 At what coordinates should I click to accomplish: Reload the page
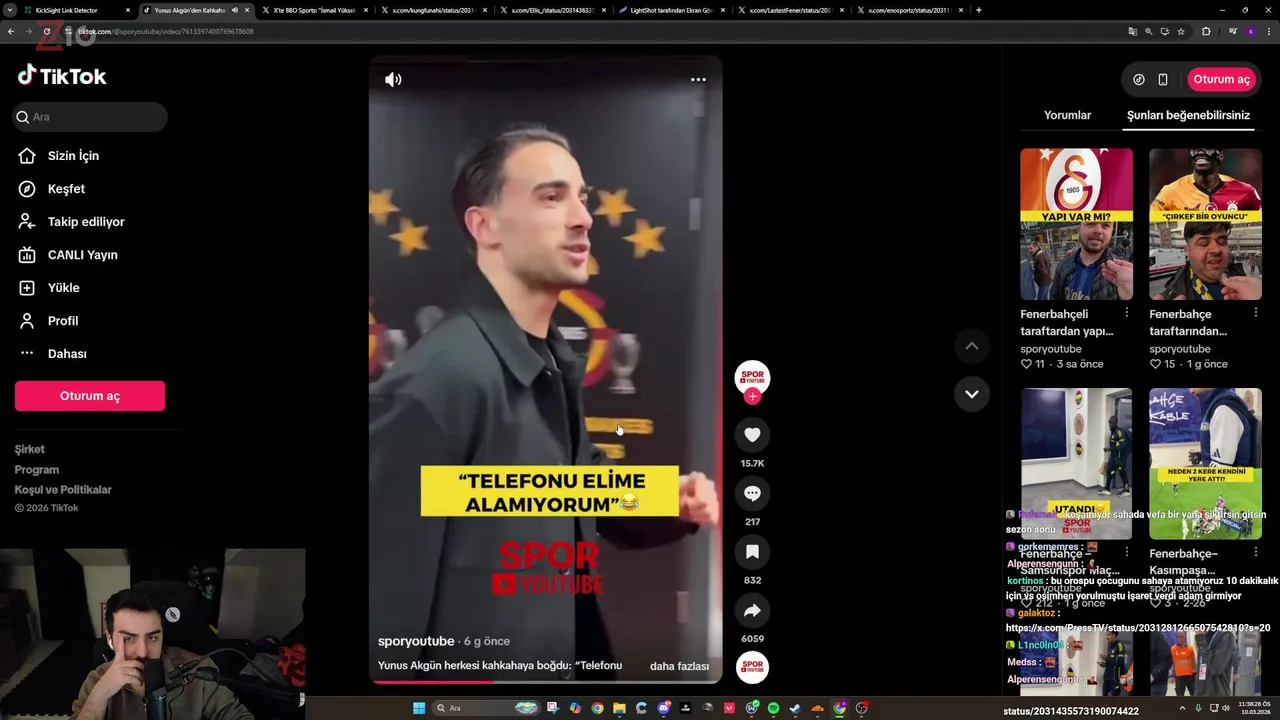(46, 31)
